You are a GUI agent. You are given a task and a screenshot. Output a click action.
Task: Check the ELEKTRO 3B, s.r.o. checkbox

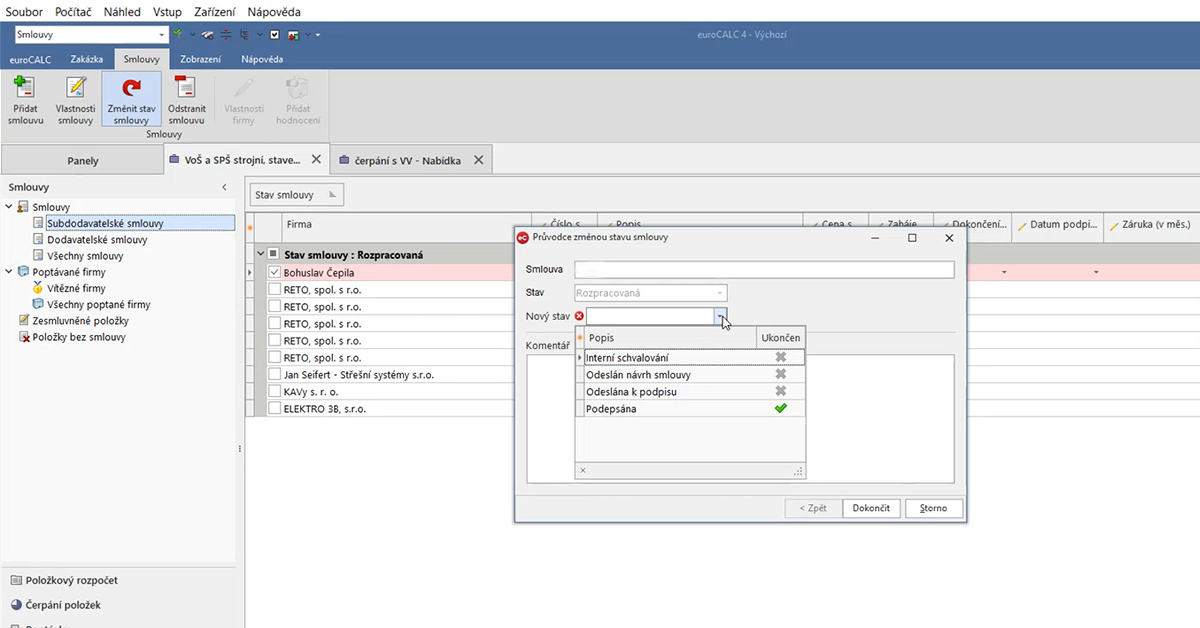coord(275,409)
